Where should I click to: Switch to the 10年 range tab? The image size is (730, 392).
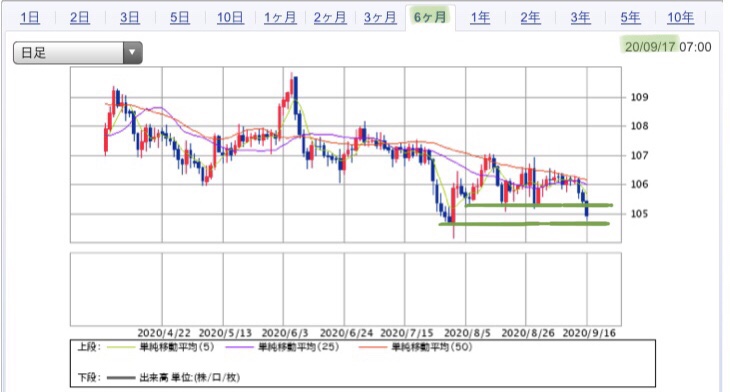(x=681, y=18)
